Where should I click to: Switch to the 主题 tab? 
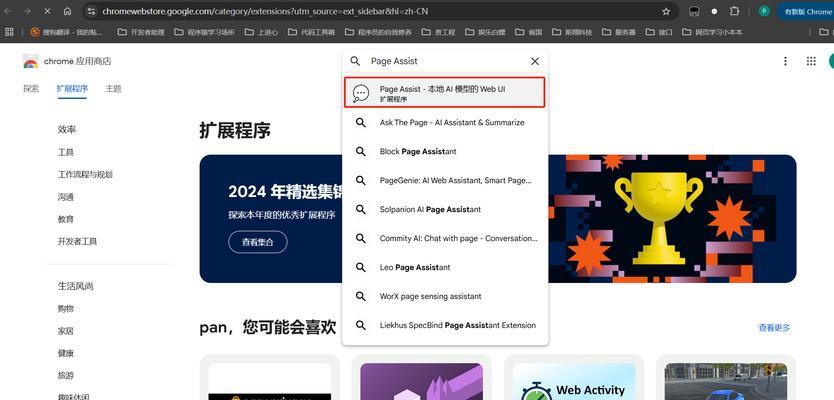(113, 89)
